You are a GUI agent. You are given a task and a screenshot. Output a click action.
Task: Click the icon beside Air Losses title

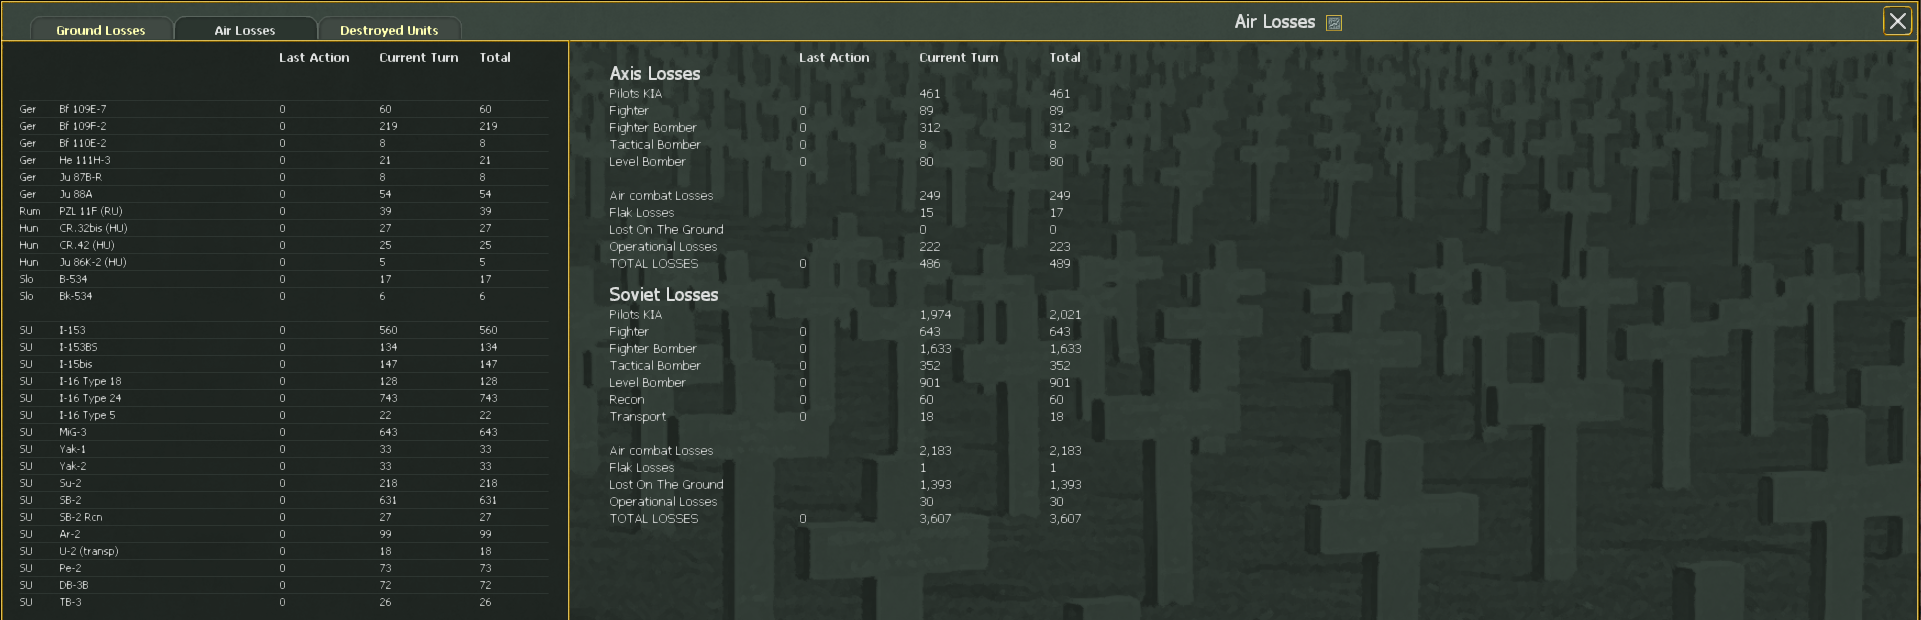[x=1334, y=23]
